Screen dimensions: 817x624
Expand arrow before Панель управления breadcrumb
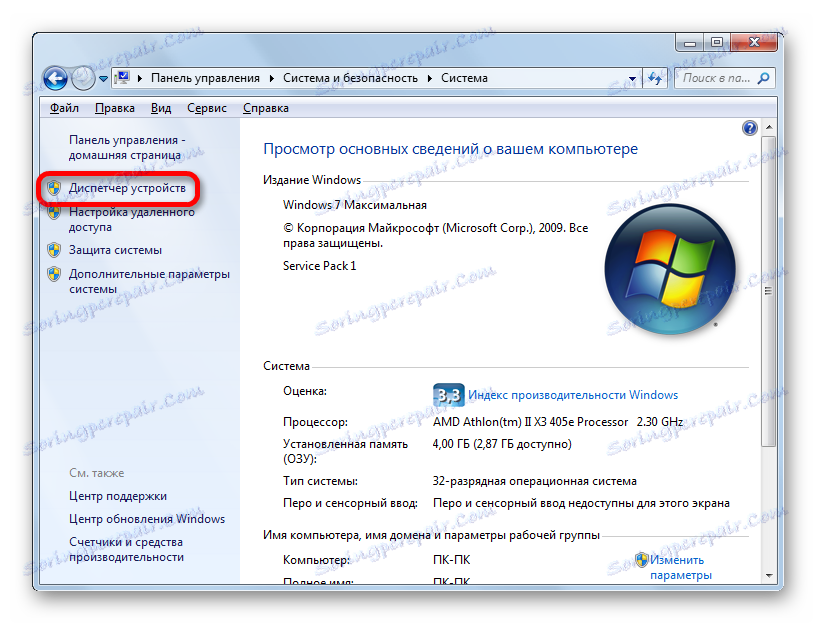pyautogui.click(x=140, y=79)
